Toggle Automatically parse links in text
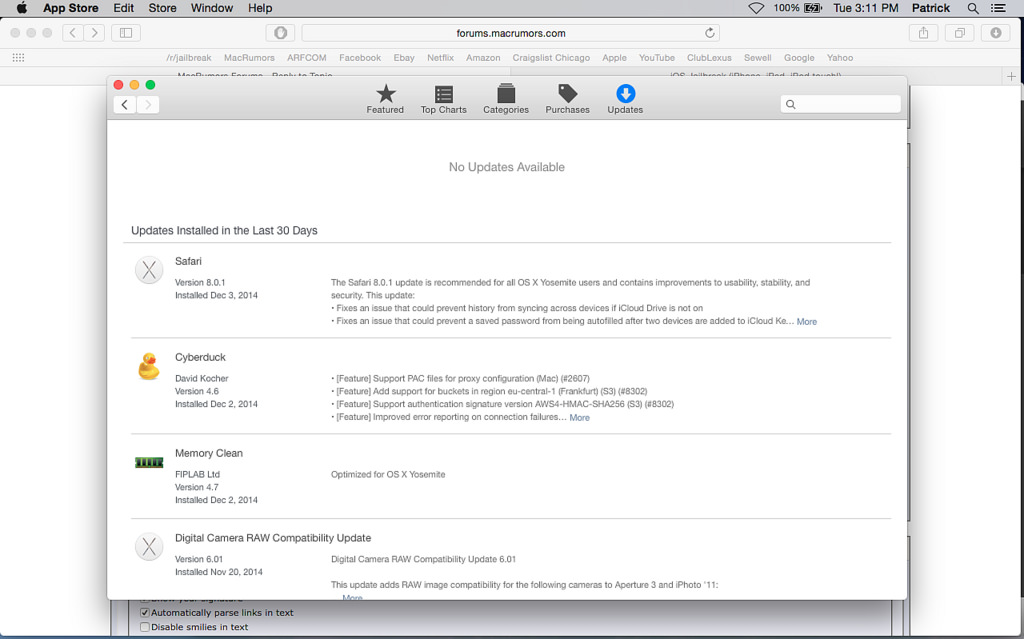The width and height of the screenshot is (1024, 639). [x=145, y=613]
